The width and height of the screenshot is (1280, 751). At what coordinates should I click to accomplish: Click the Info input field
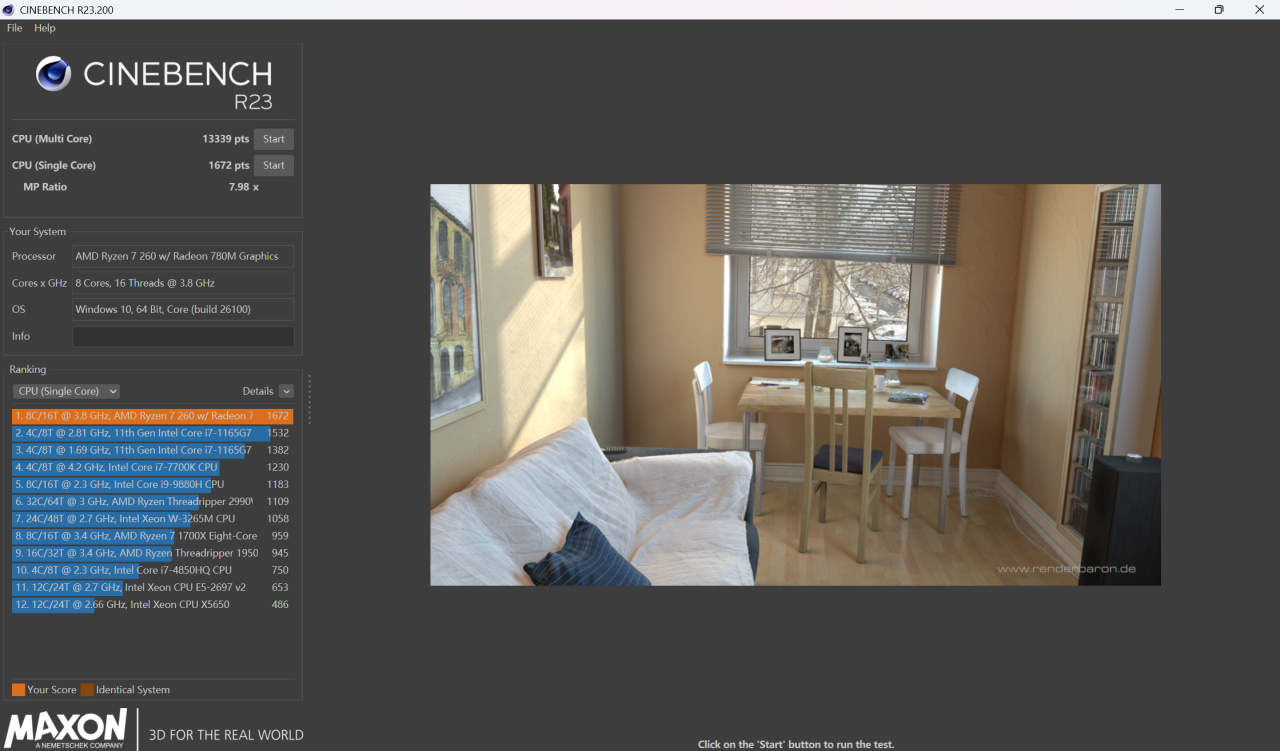(x=183, y=336)
